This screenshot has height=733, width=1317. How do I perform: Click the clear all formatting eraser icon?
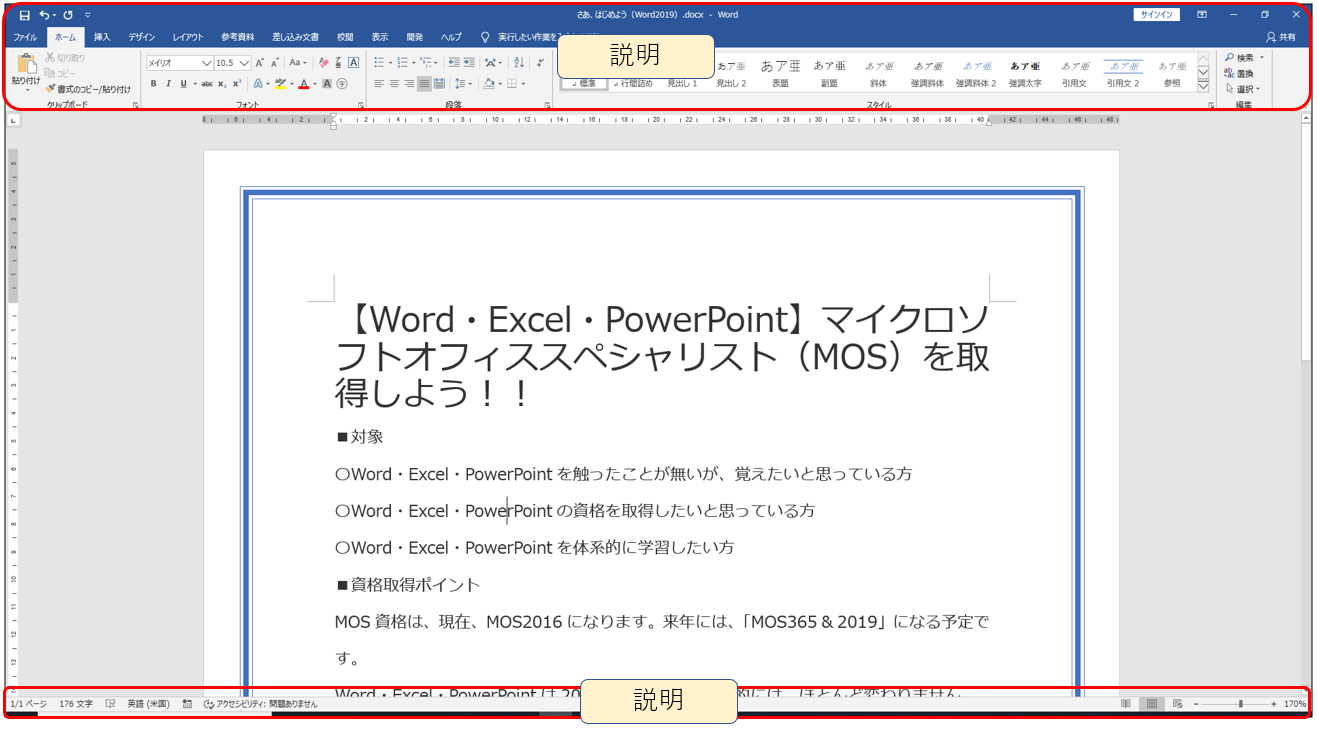[x=323, y=62]
